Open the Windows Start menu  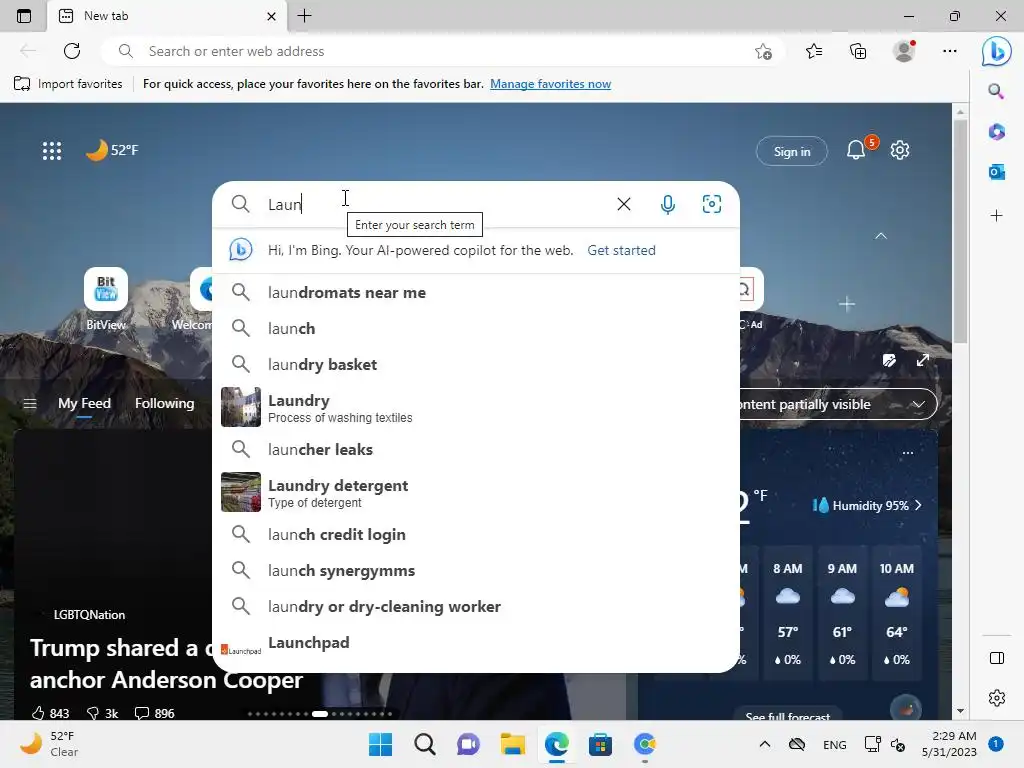(x=380, y=744)
